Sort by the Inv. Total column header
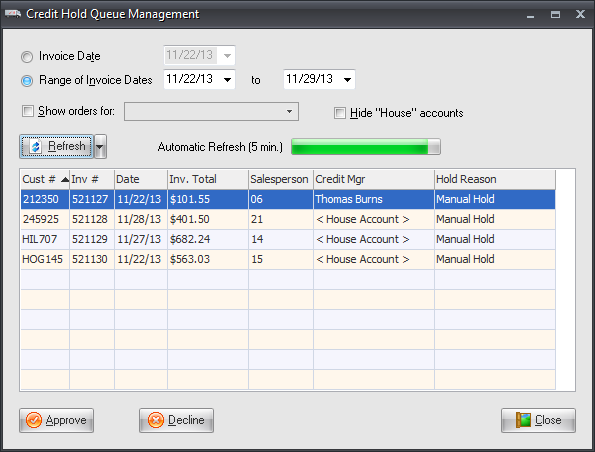 (208, 179)
